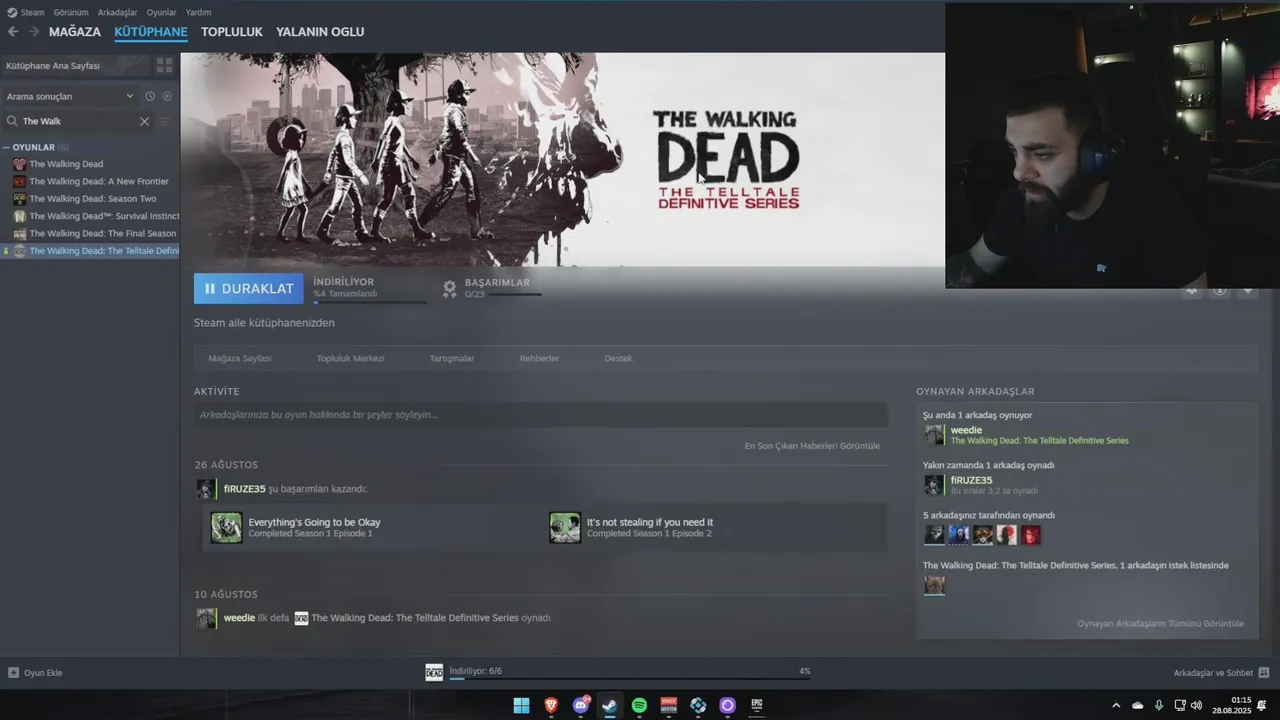1280x720 pixels.
Task: Open the Görünüm menu
Action: tap(70, 12)
